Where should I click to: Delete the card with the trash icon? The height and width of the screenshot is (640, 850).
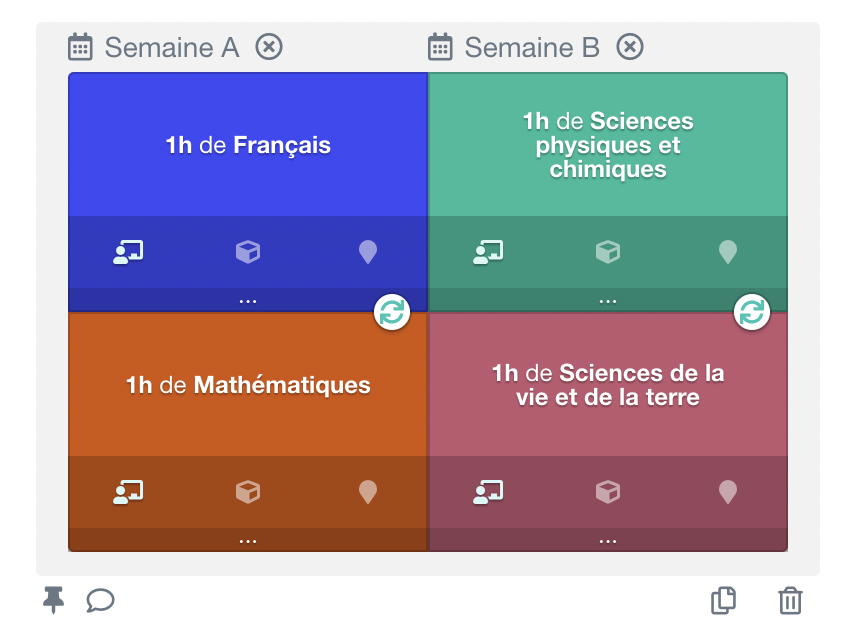[x=790, y=601]
